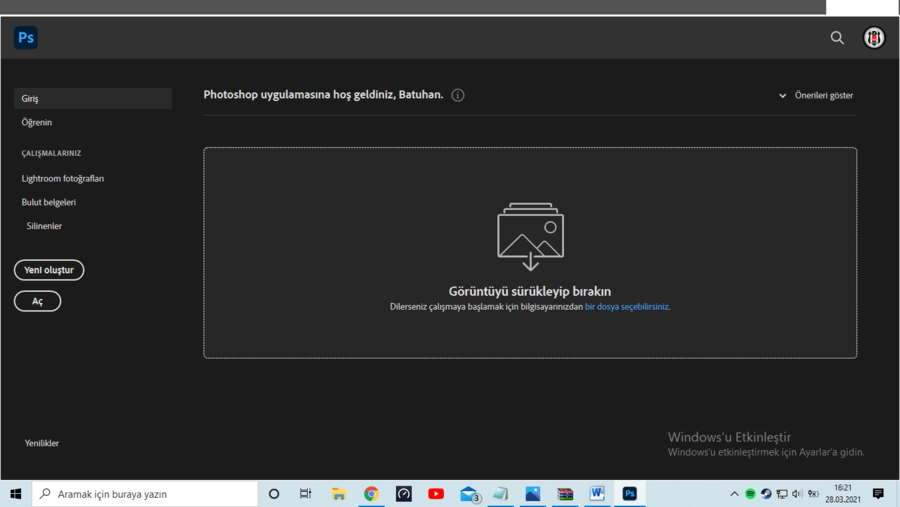Click the Aç button
The width and height of the screenshot is (900, 507).
coord(37,301)
